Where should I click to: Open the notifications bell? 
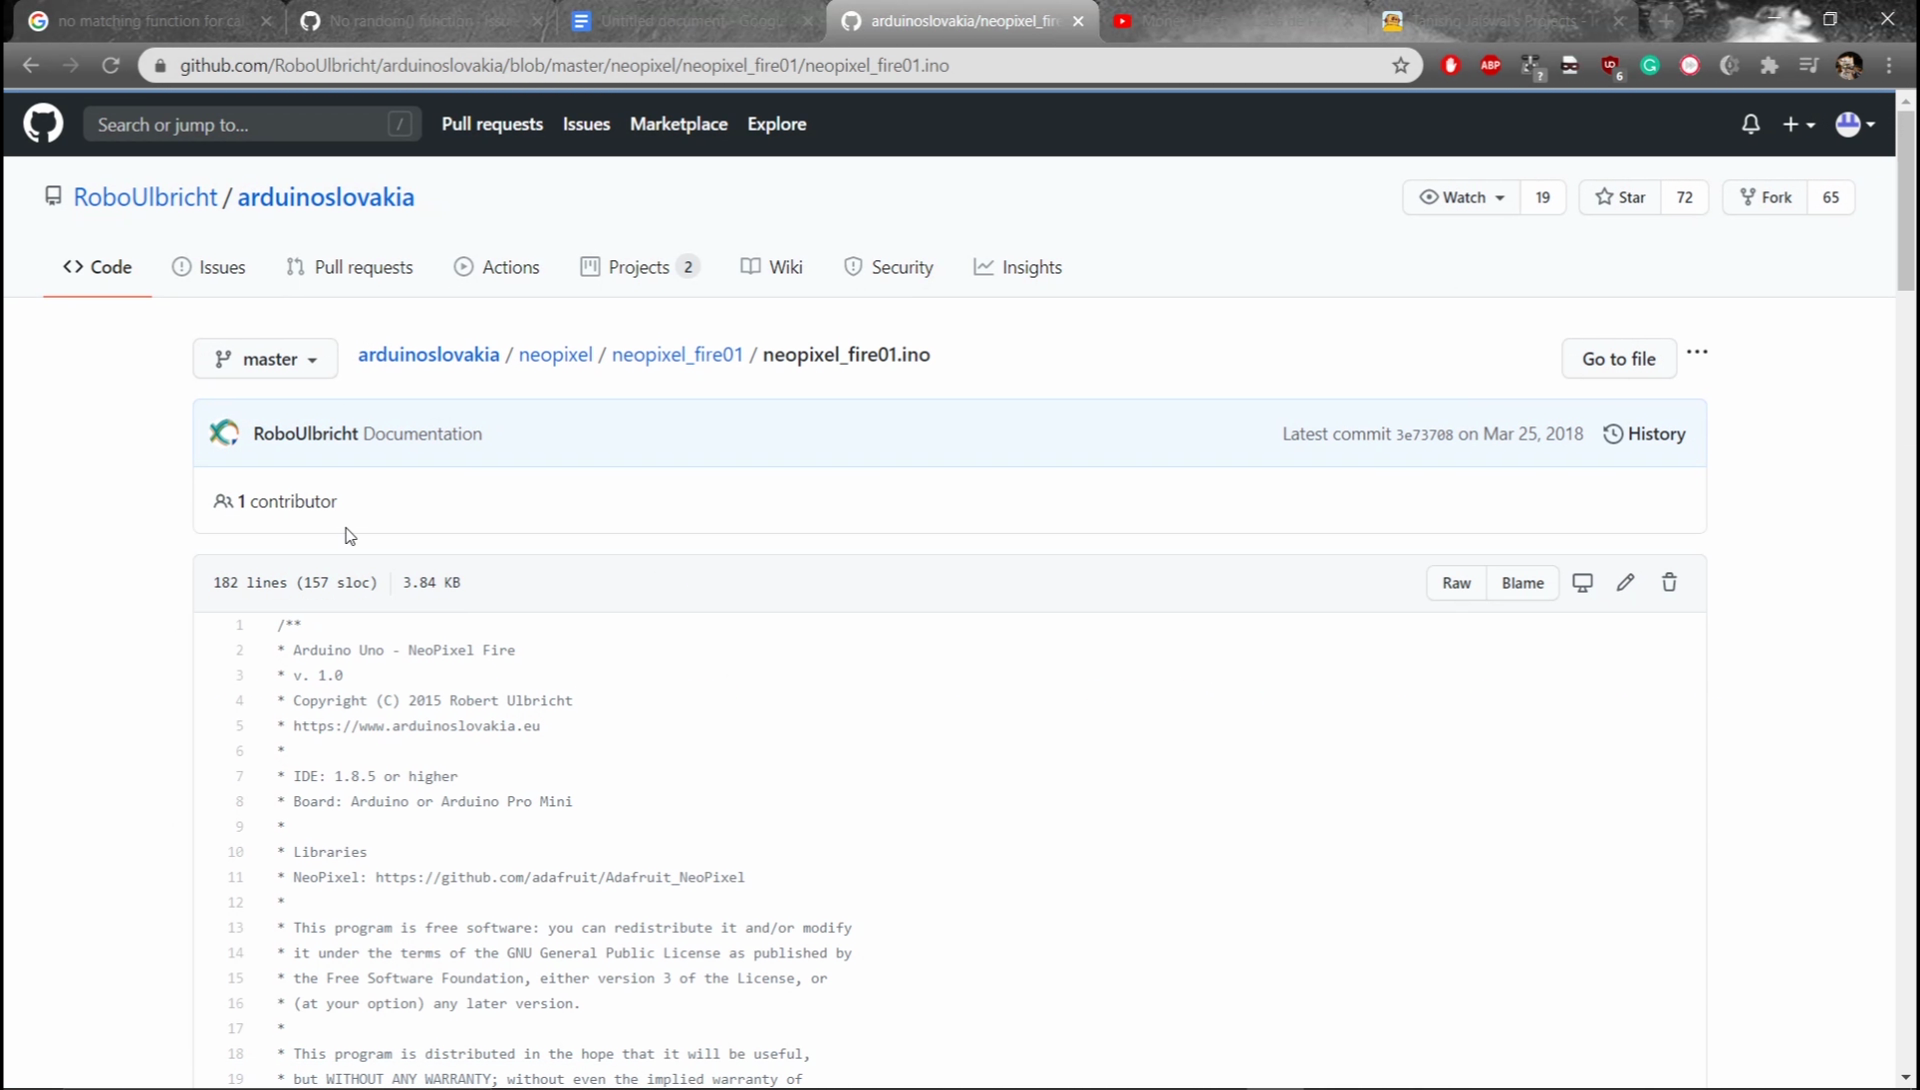point(1750,124)
